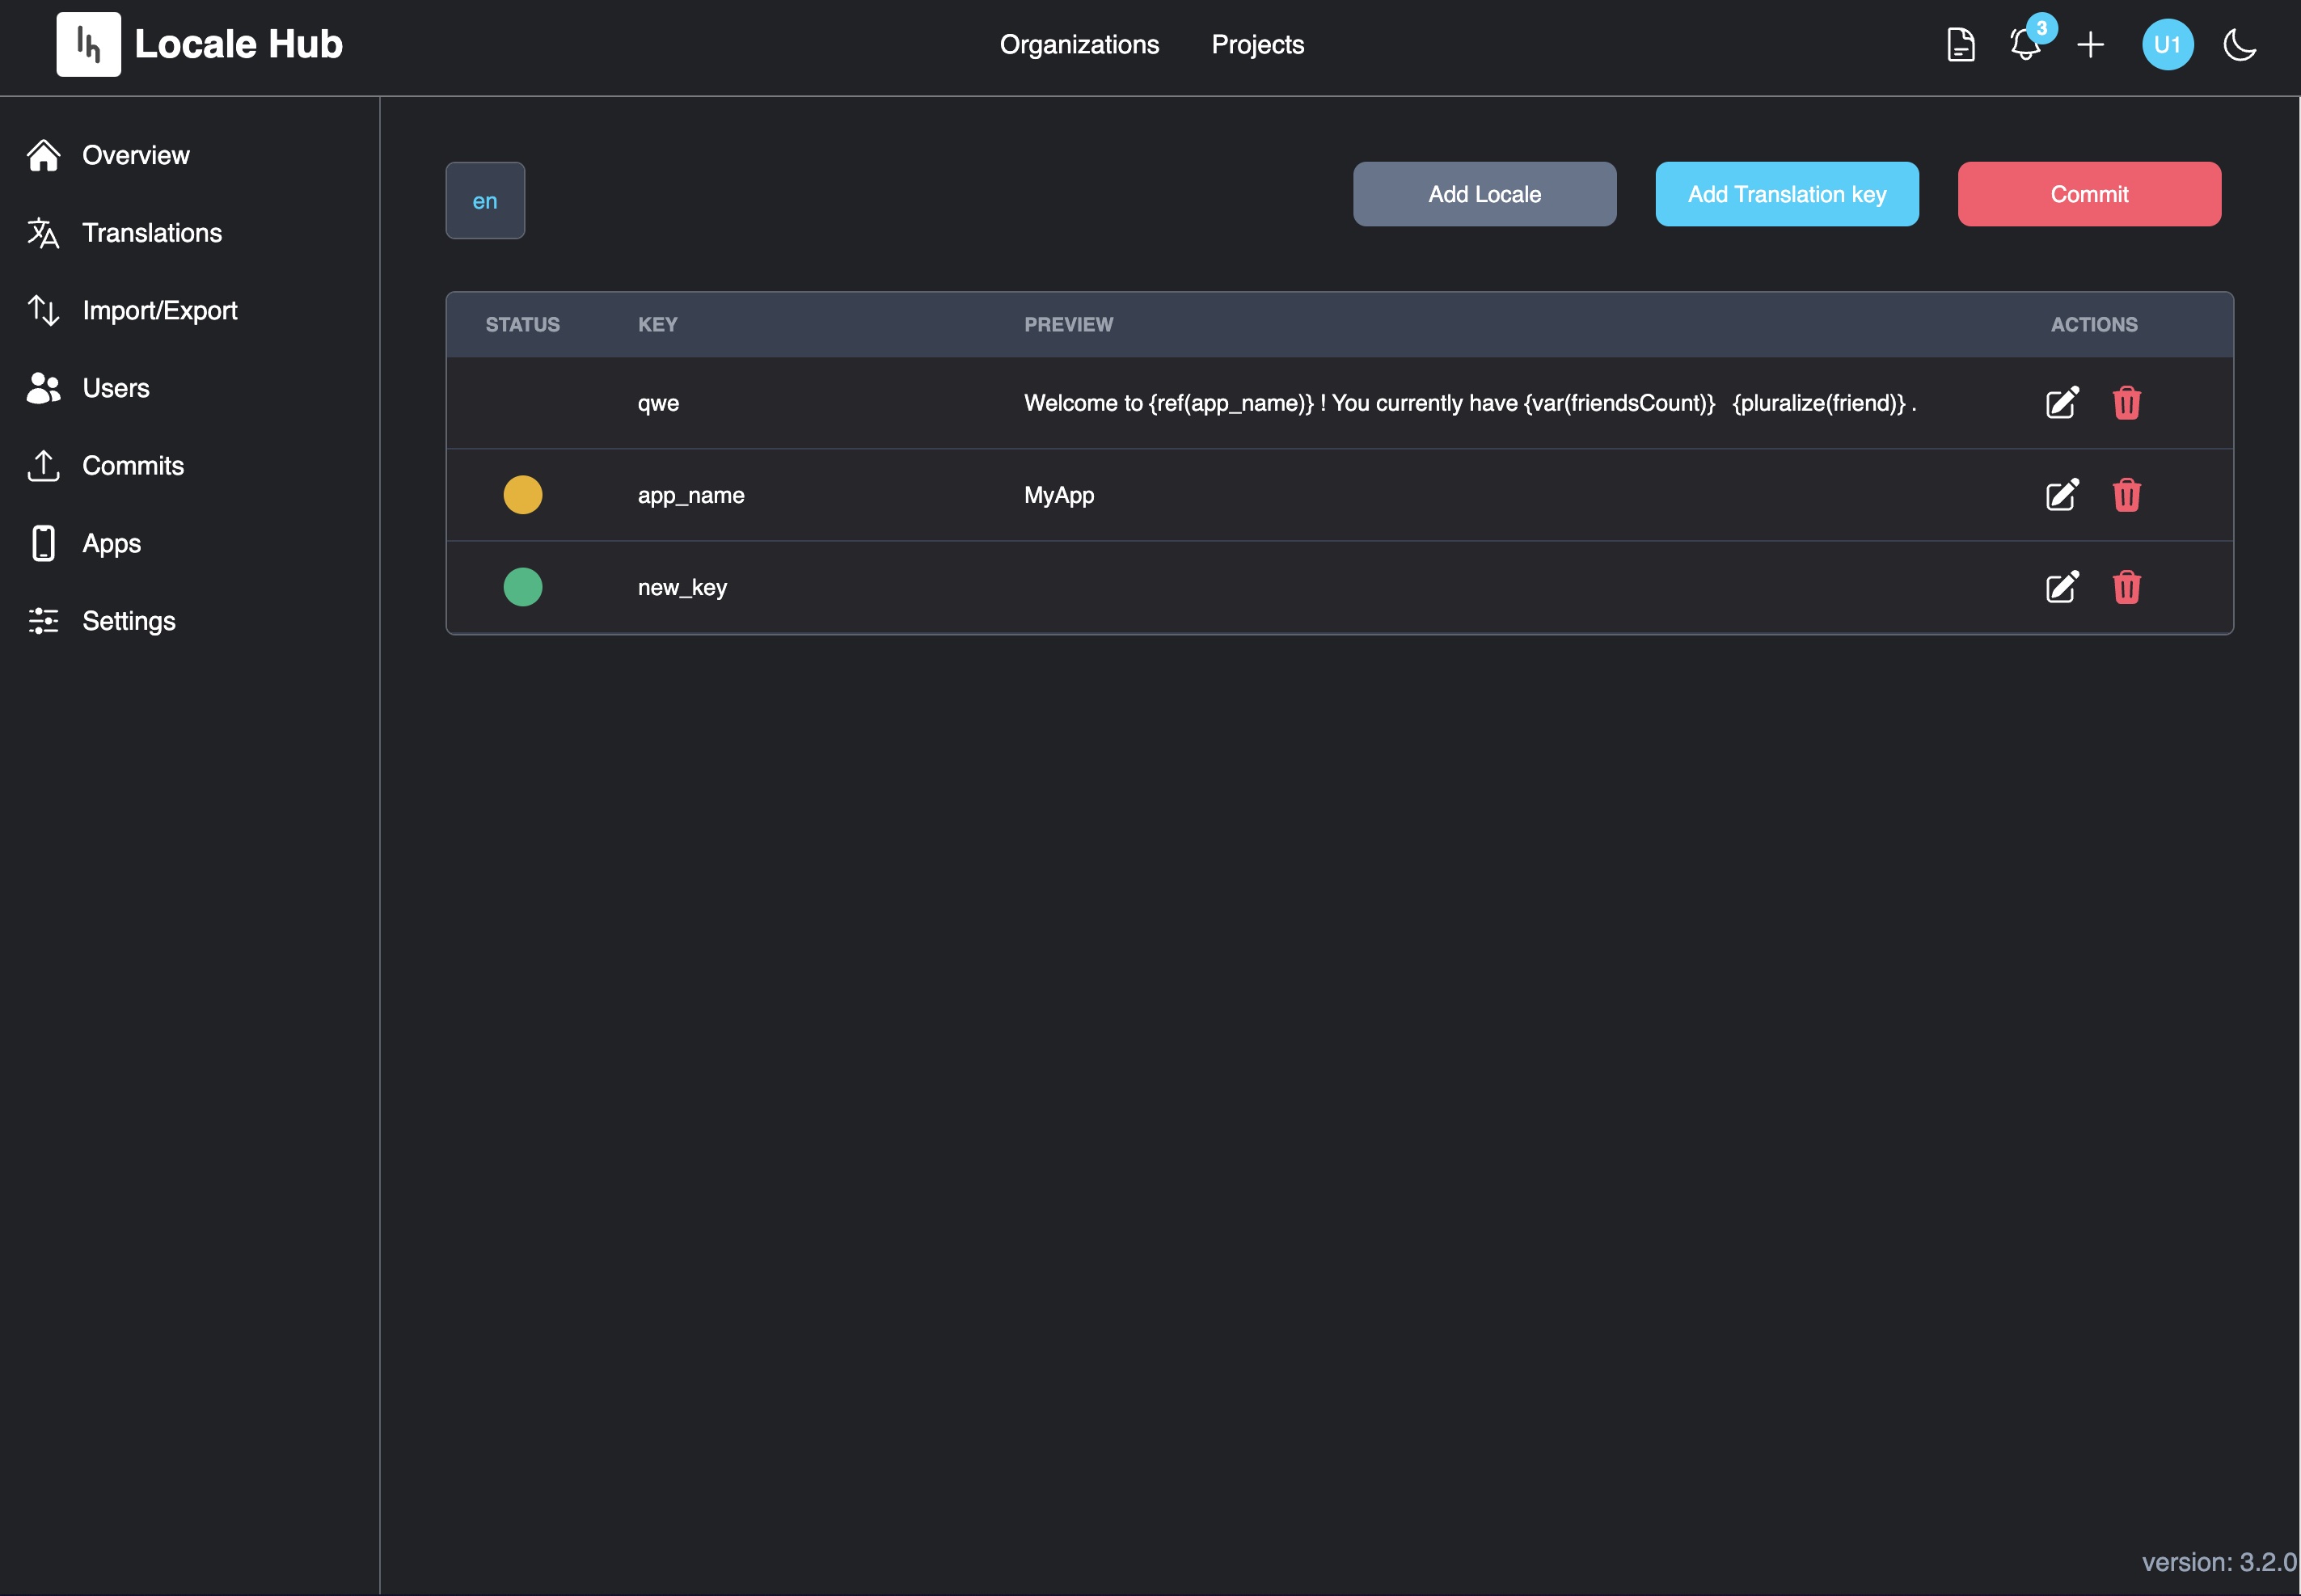The height and width of the screenshot is (1596, 2301).
Task: Navigate to Users page
Action: tap(116, 388)
